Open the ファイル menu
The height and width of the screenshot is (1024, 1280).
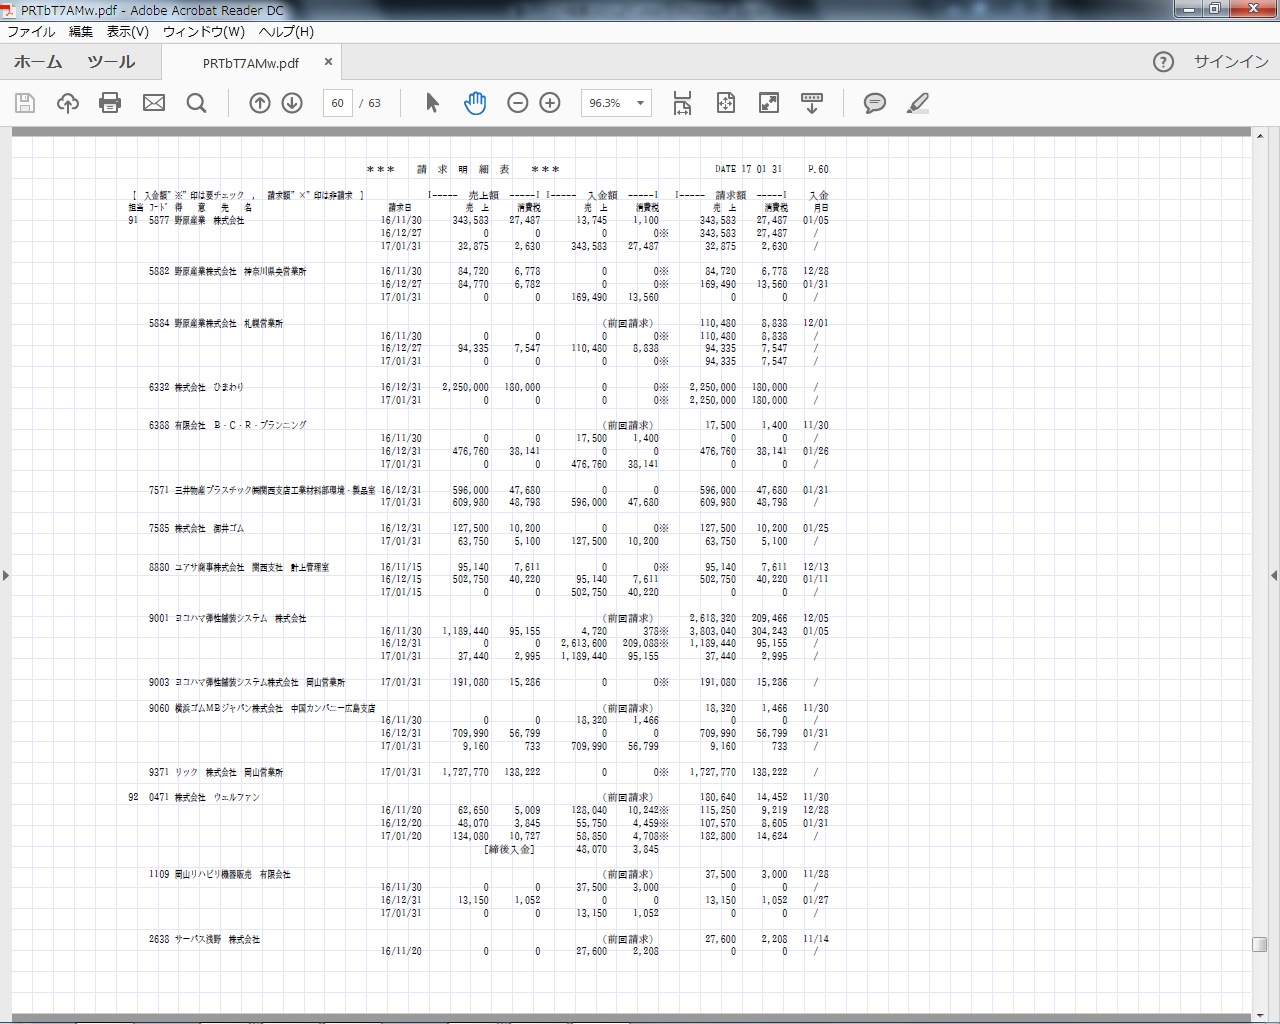point(31,32)
